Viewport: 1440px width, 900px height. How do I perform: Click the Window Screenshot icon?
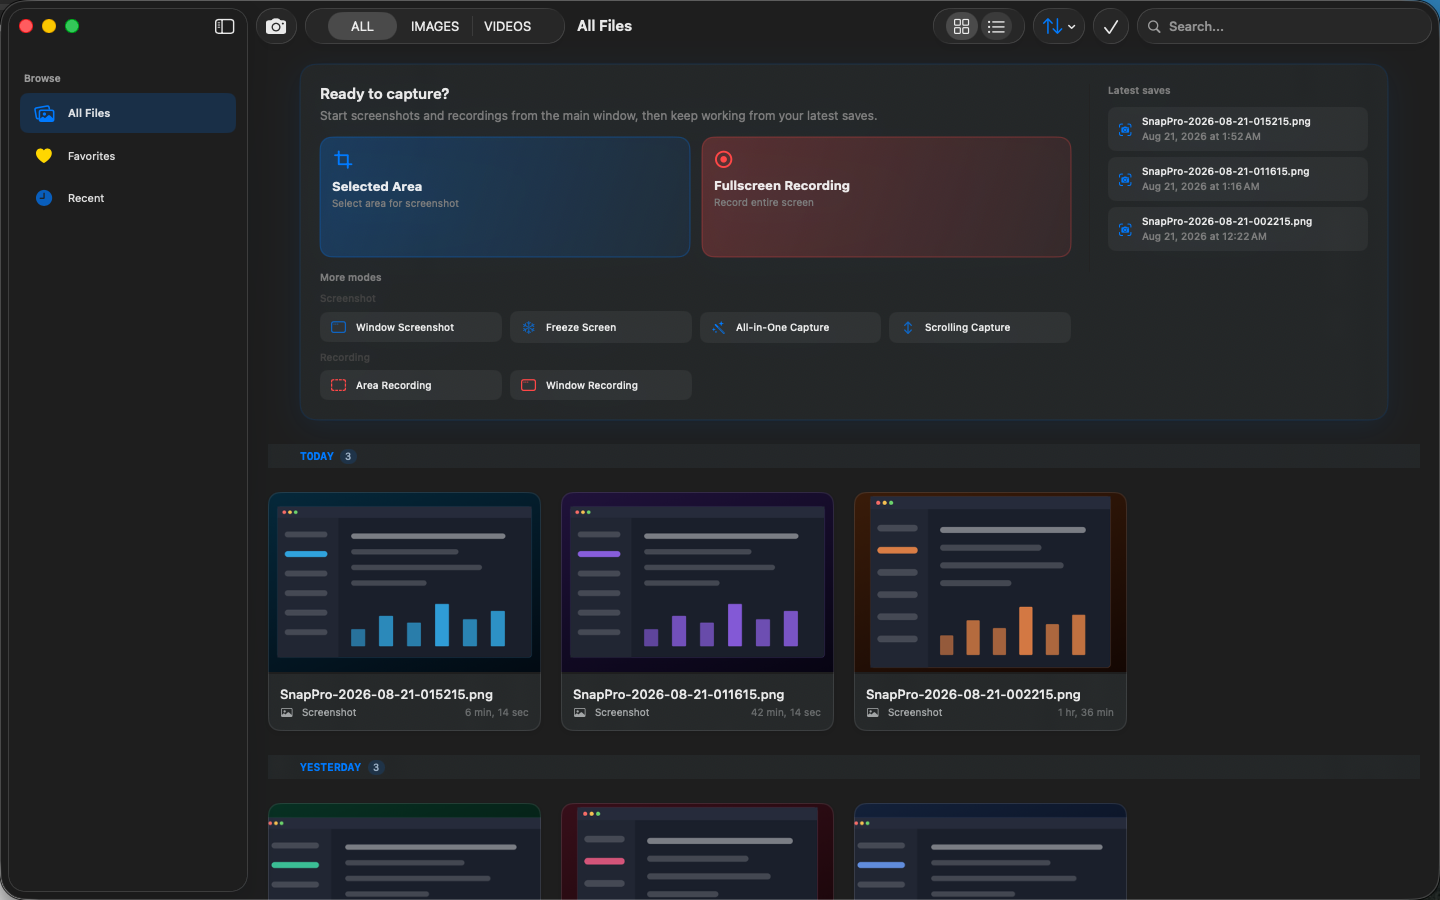(339, 327)
